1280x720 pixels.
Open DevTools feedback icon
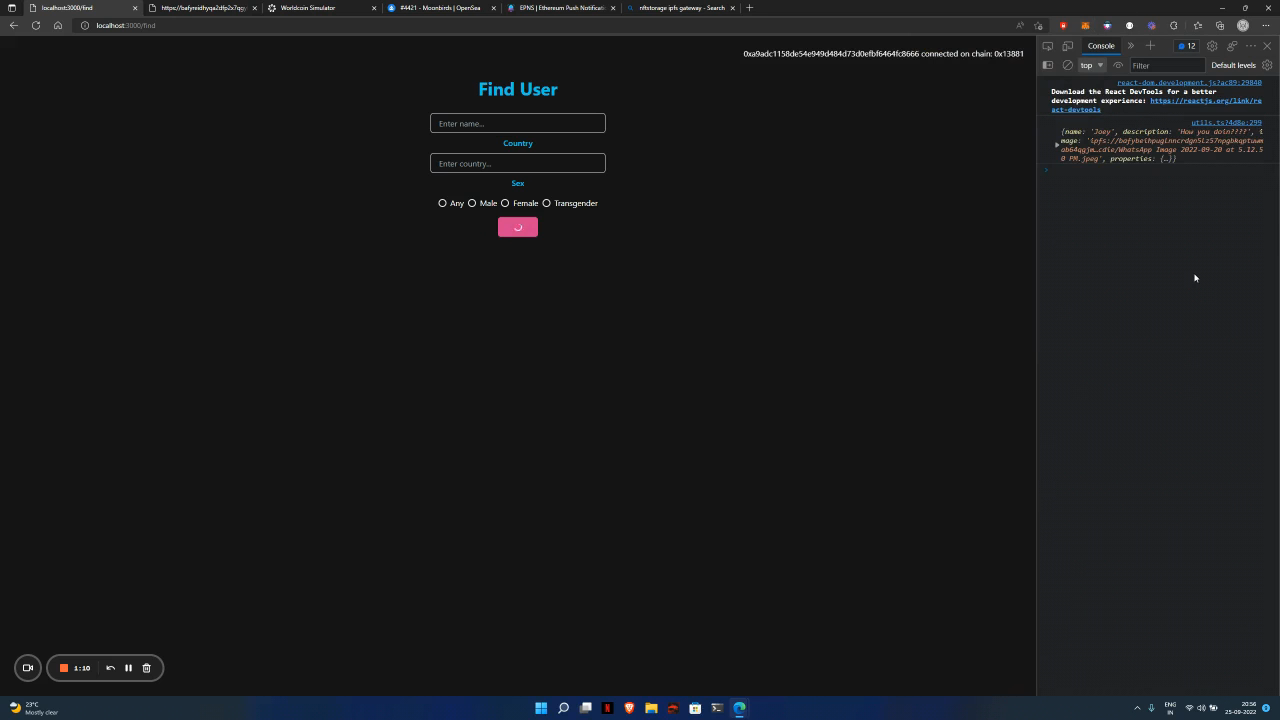coord(1232,46)
